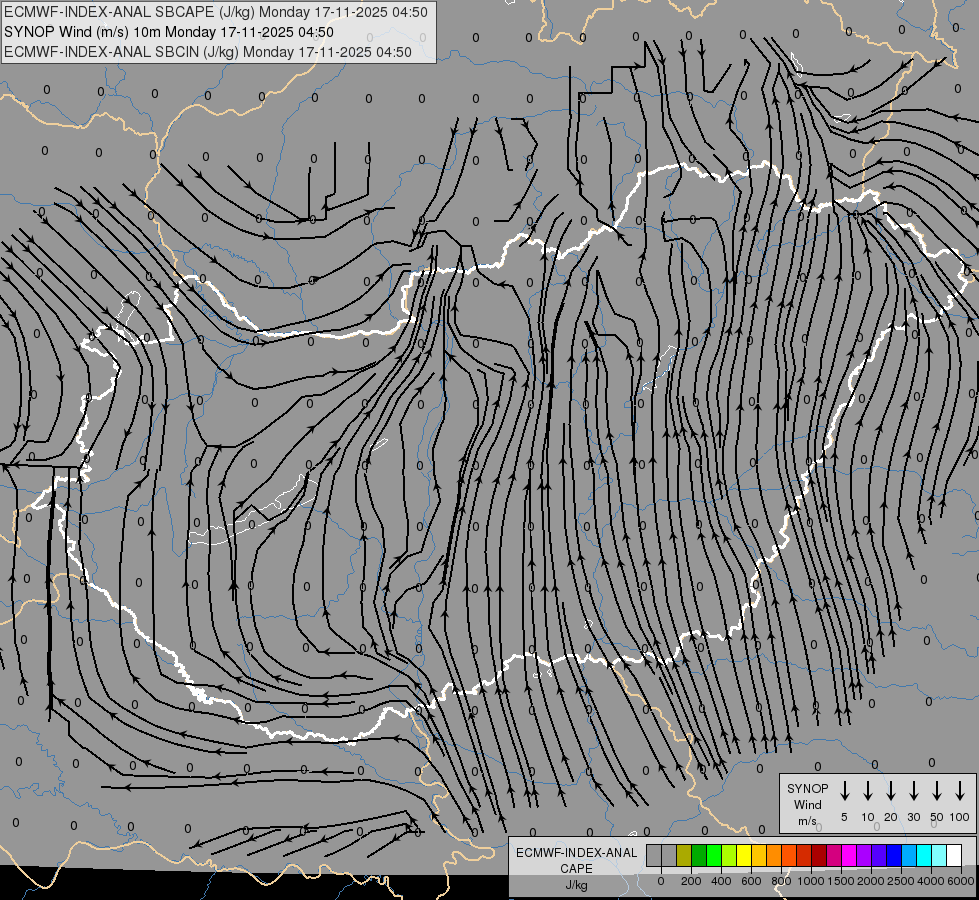Viewport: 979px width, 900px height.
Task: Click the 400 tick label in CAPE legend
Action: point(721,881)
